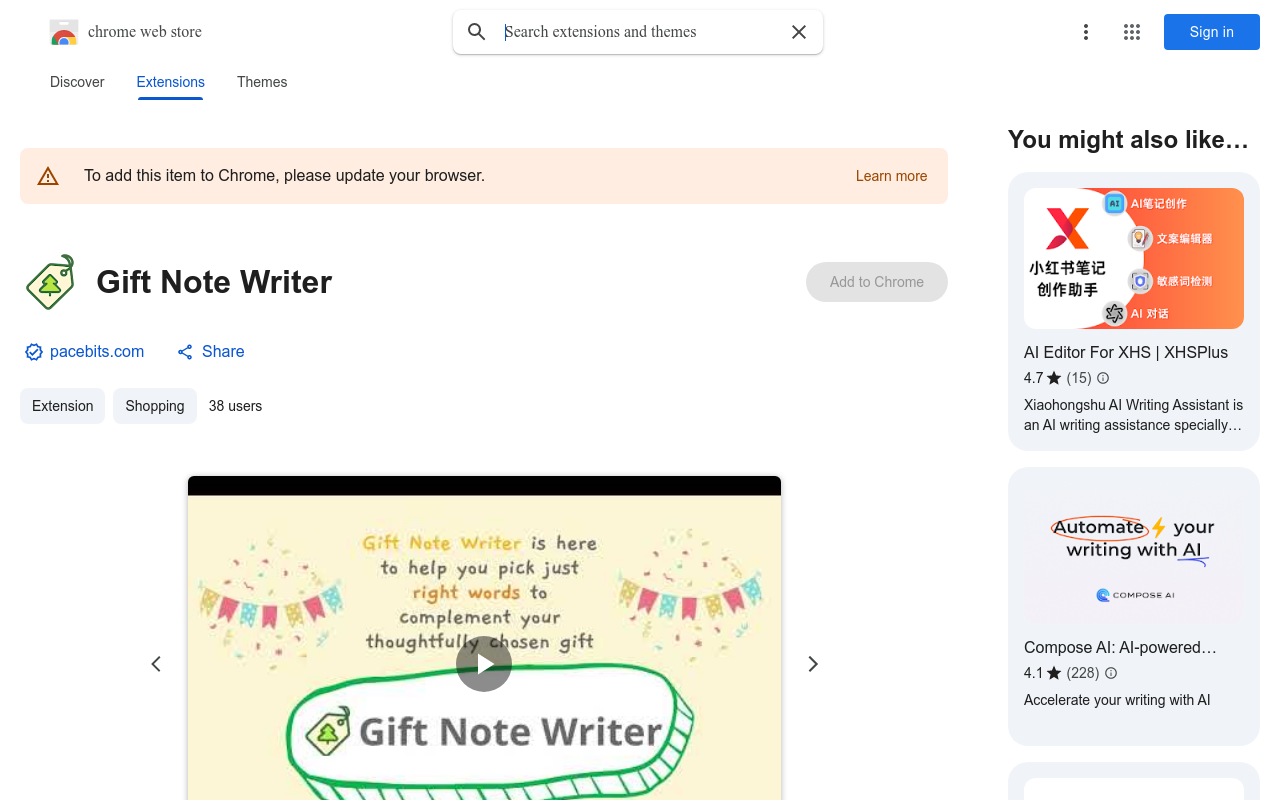Go to the next screenshot with right arrow
The width and height of the screenshot is (1280, 800).
[813, 664]
